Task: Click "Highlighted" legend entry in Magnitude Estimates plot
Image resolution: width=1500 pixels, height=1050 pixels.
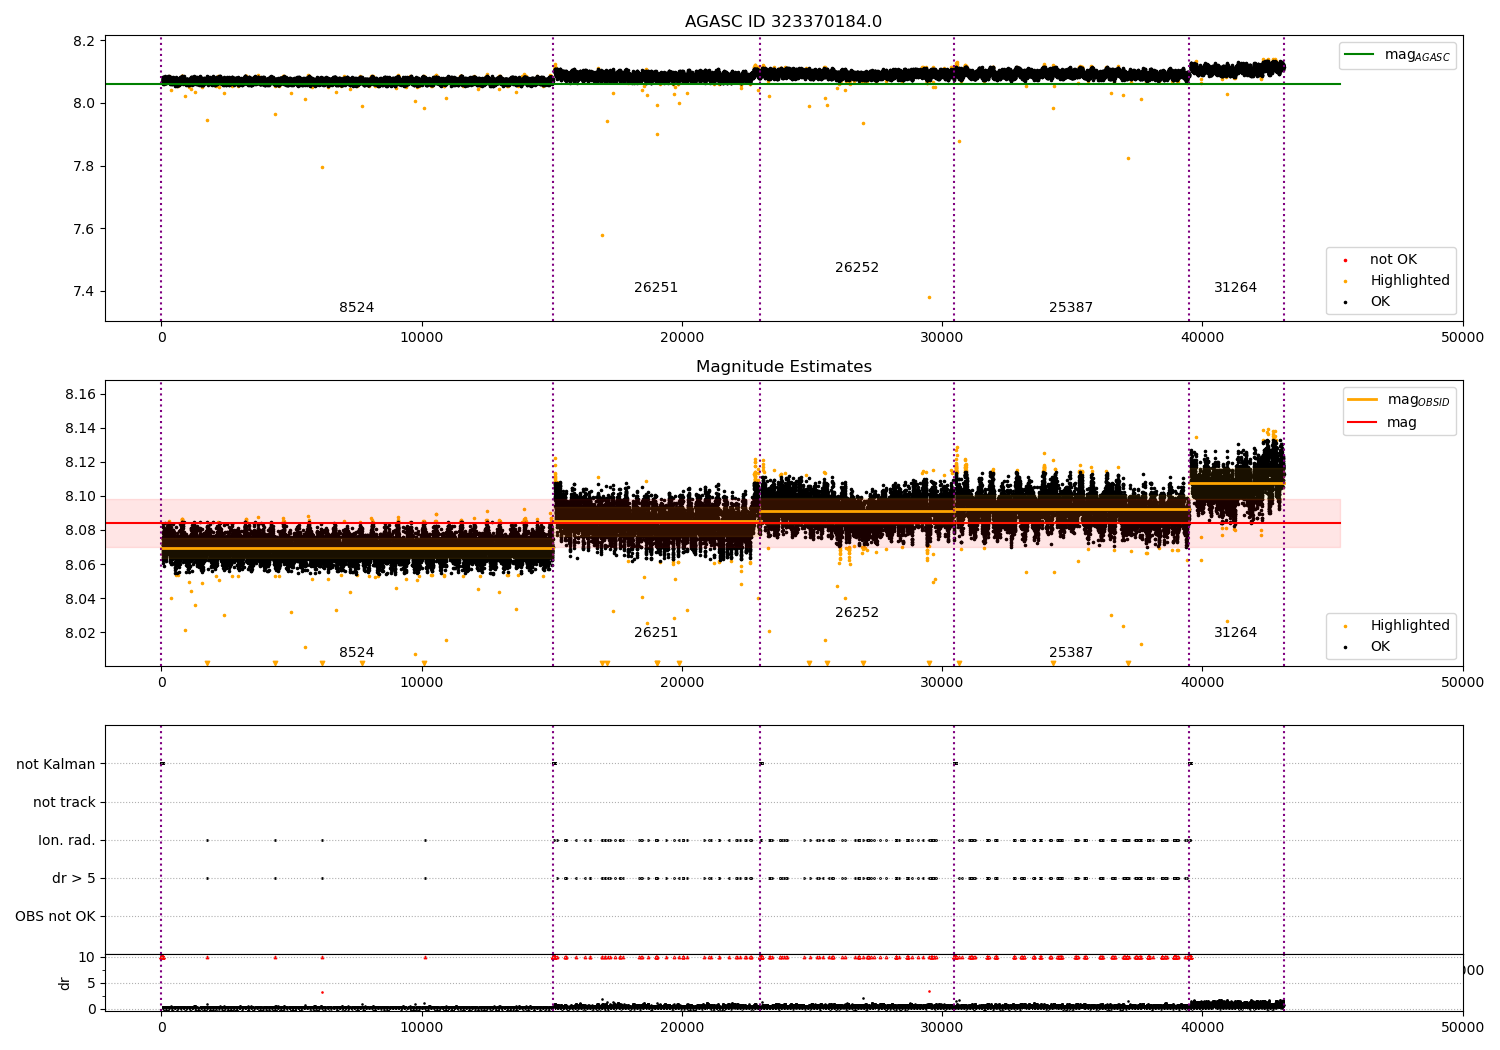Action: click(1409, 626)
